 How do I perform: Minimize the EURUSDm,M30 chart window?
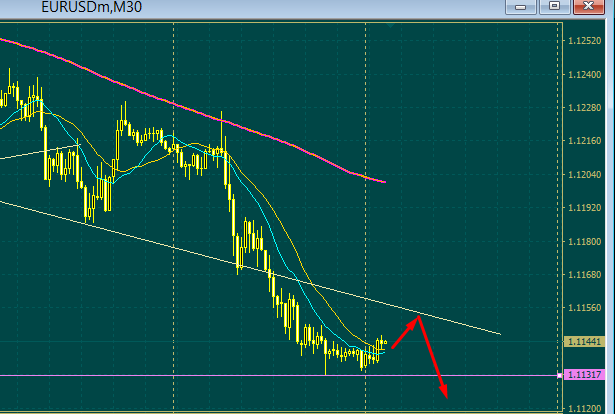[520, 7]
